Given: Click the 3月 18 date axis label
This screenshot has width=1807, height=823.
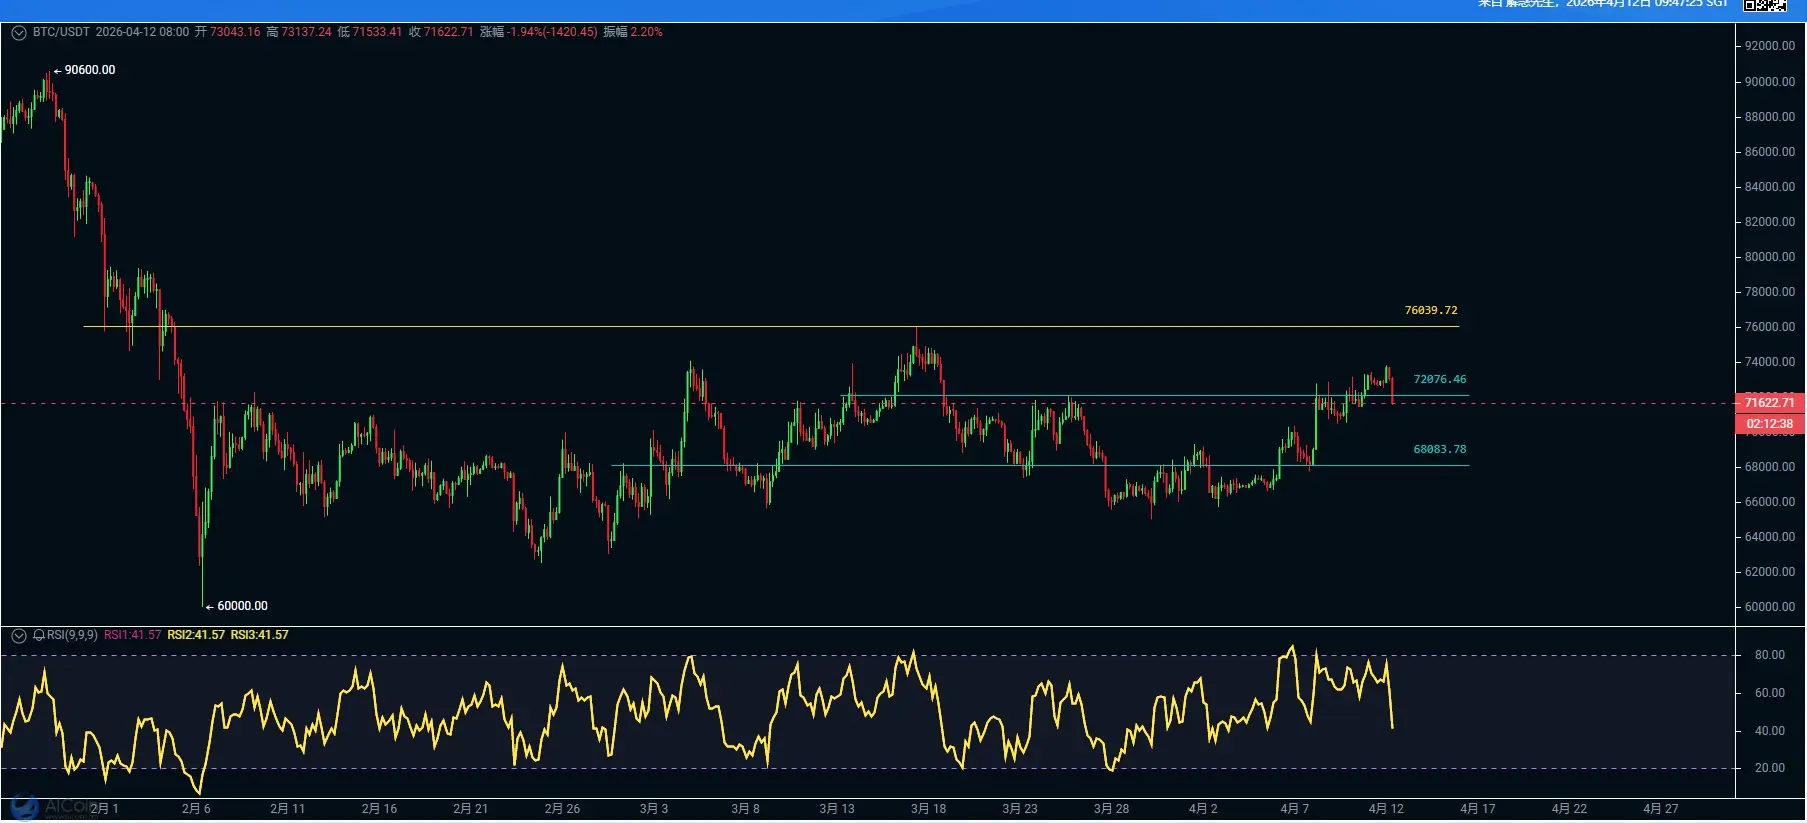Looking at the screenshot, I should click(928, 809).
